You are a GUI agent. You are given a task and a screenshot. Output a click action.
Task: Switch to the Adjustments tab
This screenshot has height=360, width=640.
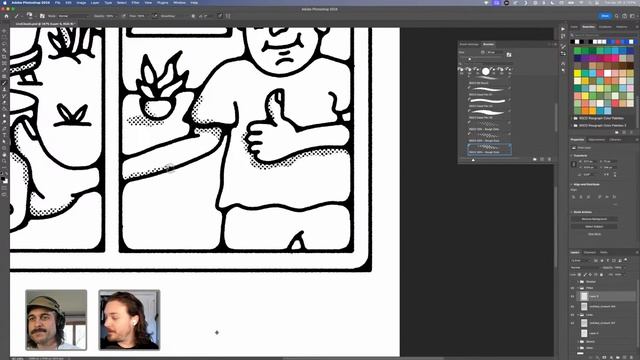tap(596, 140)
